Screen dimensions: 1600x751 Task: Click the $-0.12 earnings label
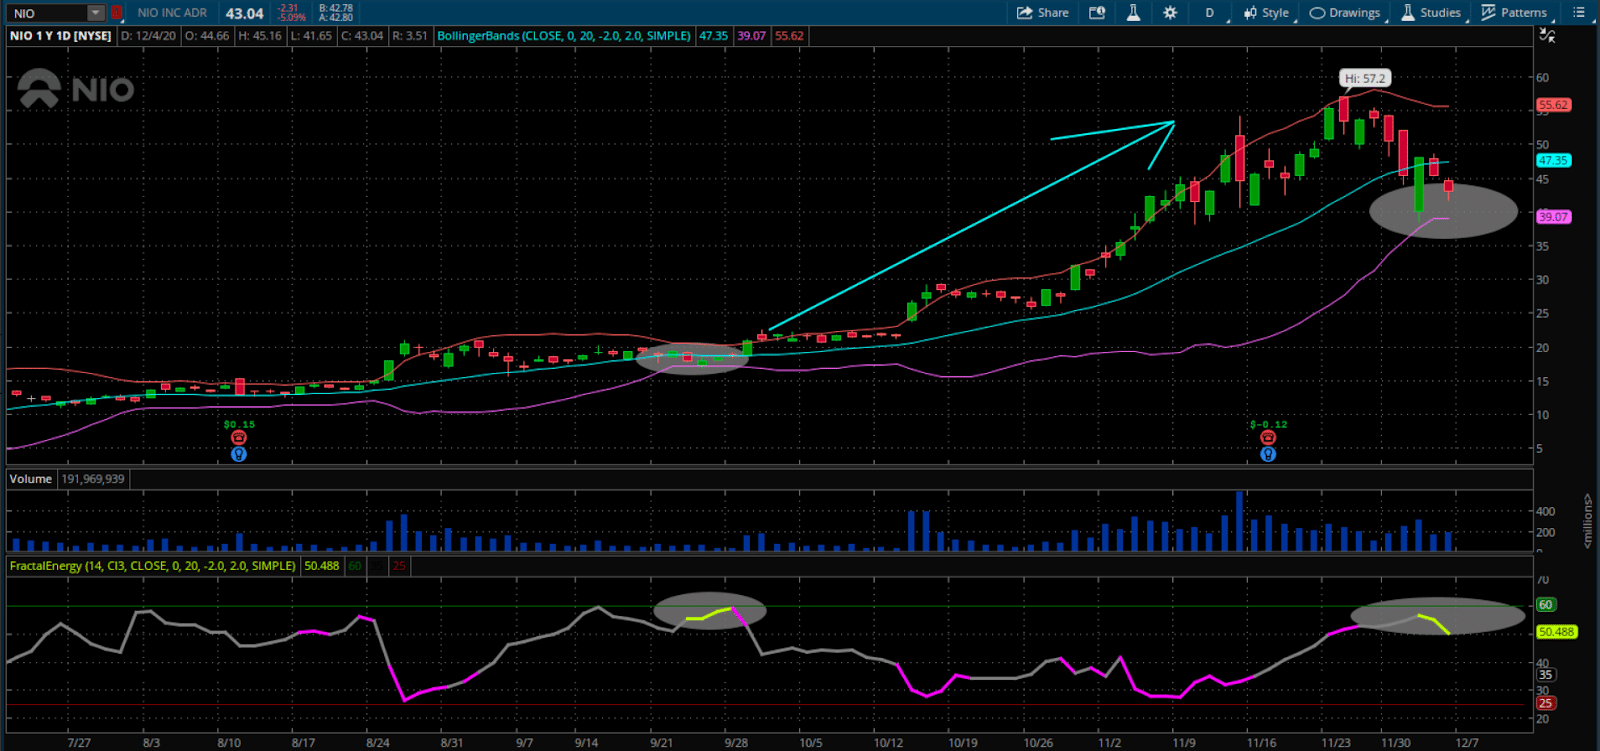[1268, 424]
